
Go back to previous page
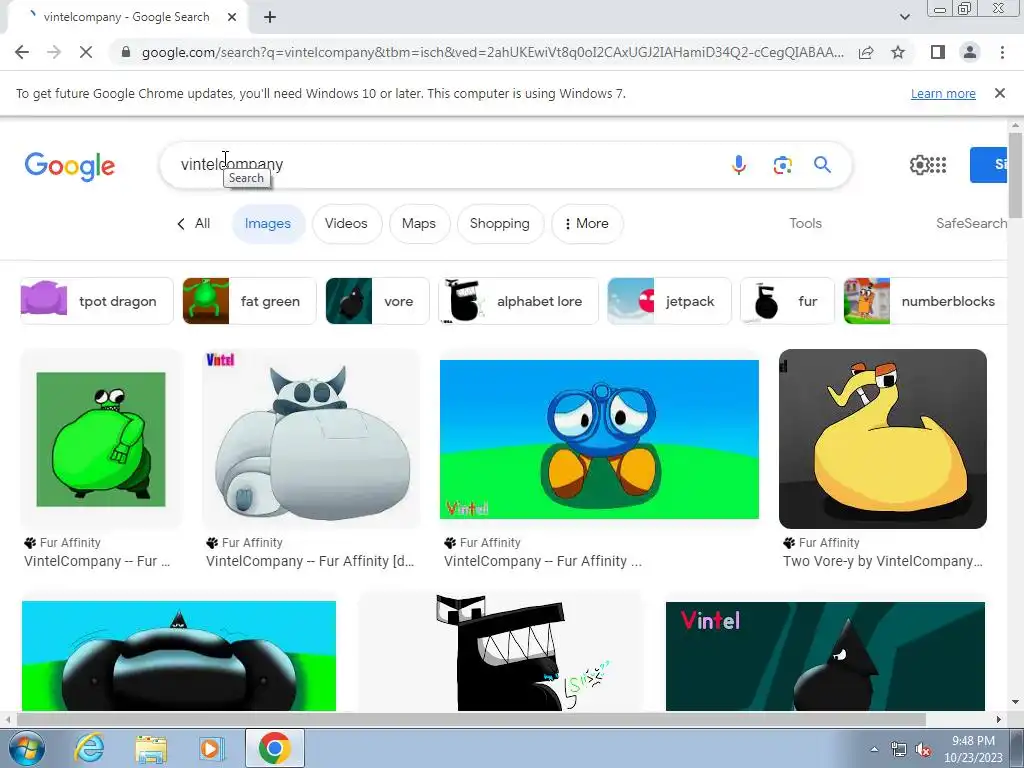tap(22, 52)
